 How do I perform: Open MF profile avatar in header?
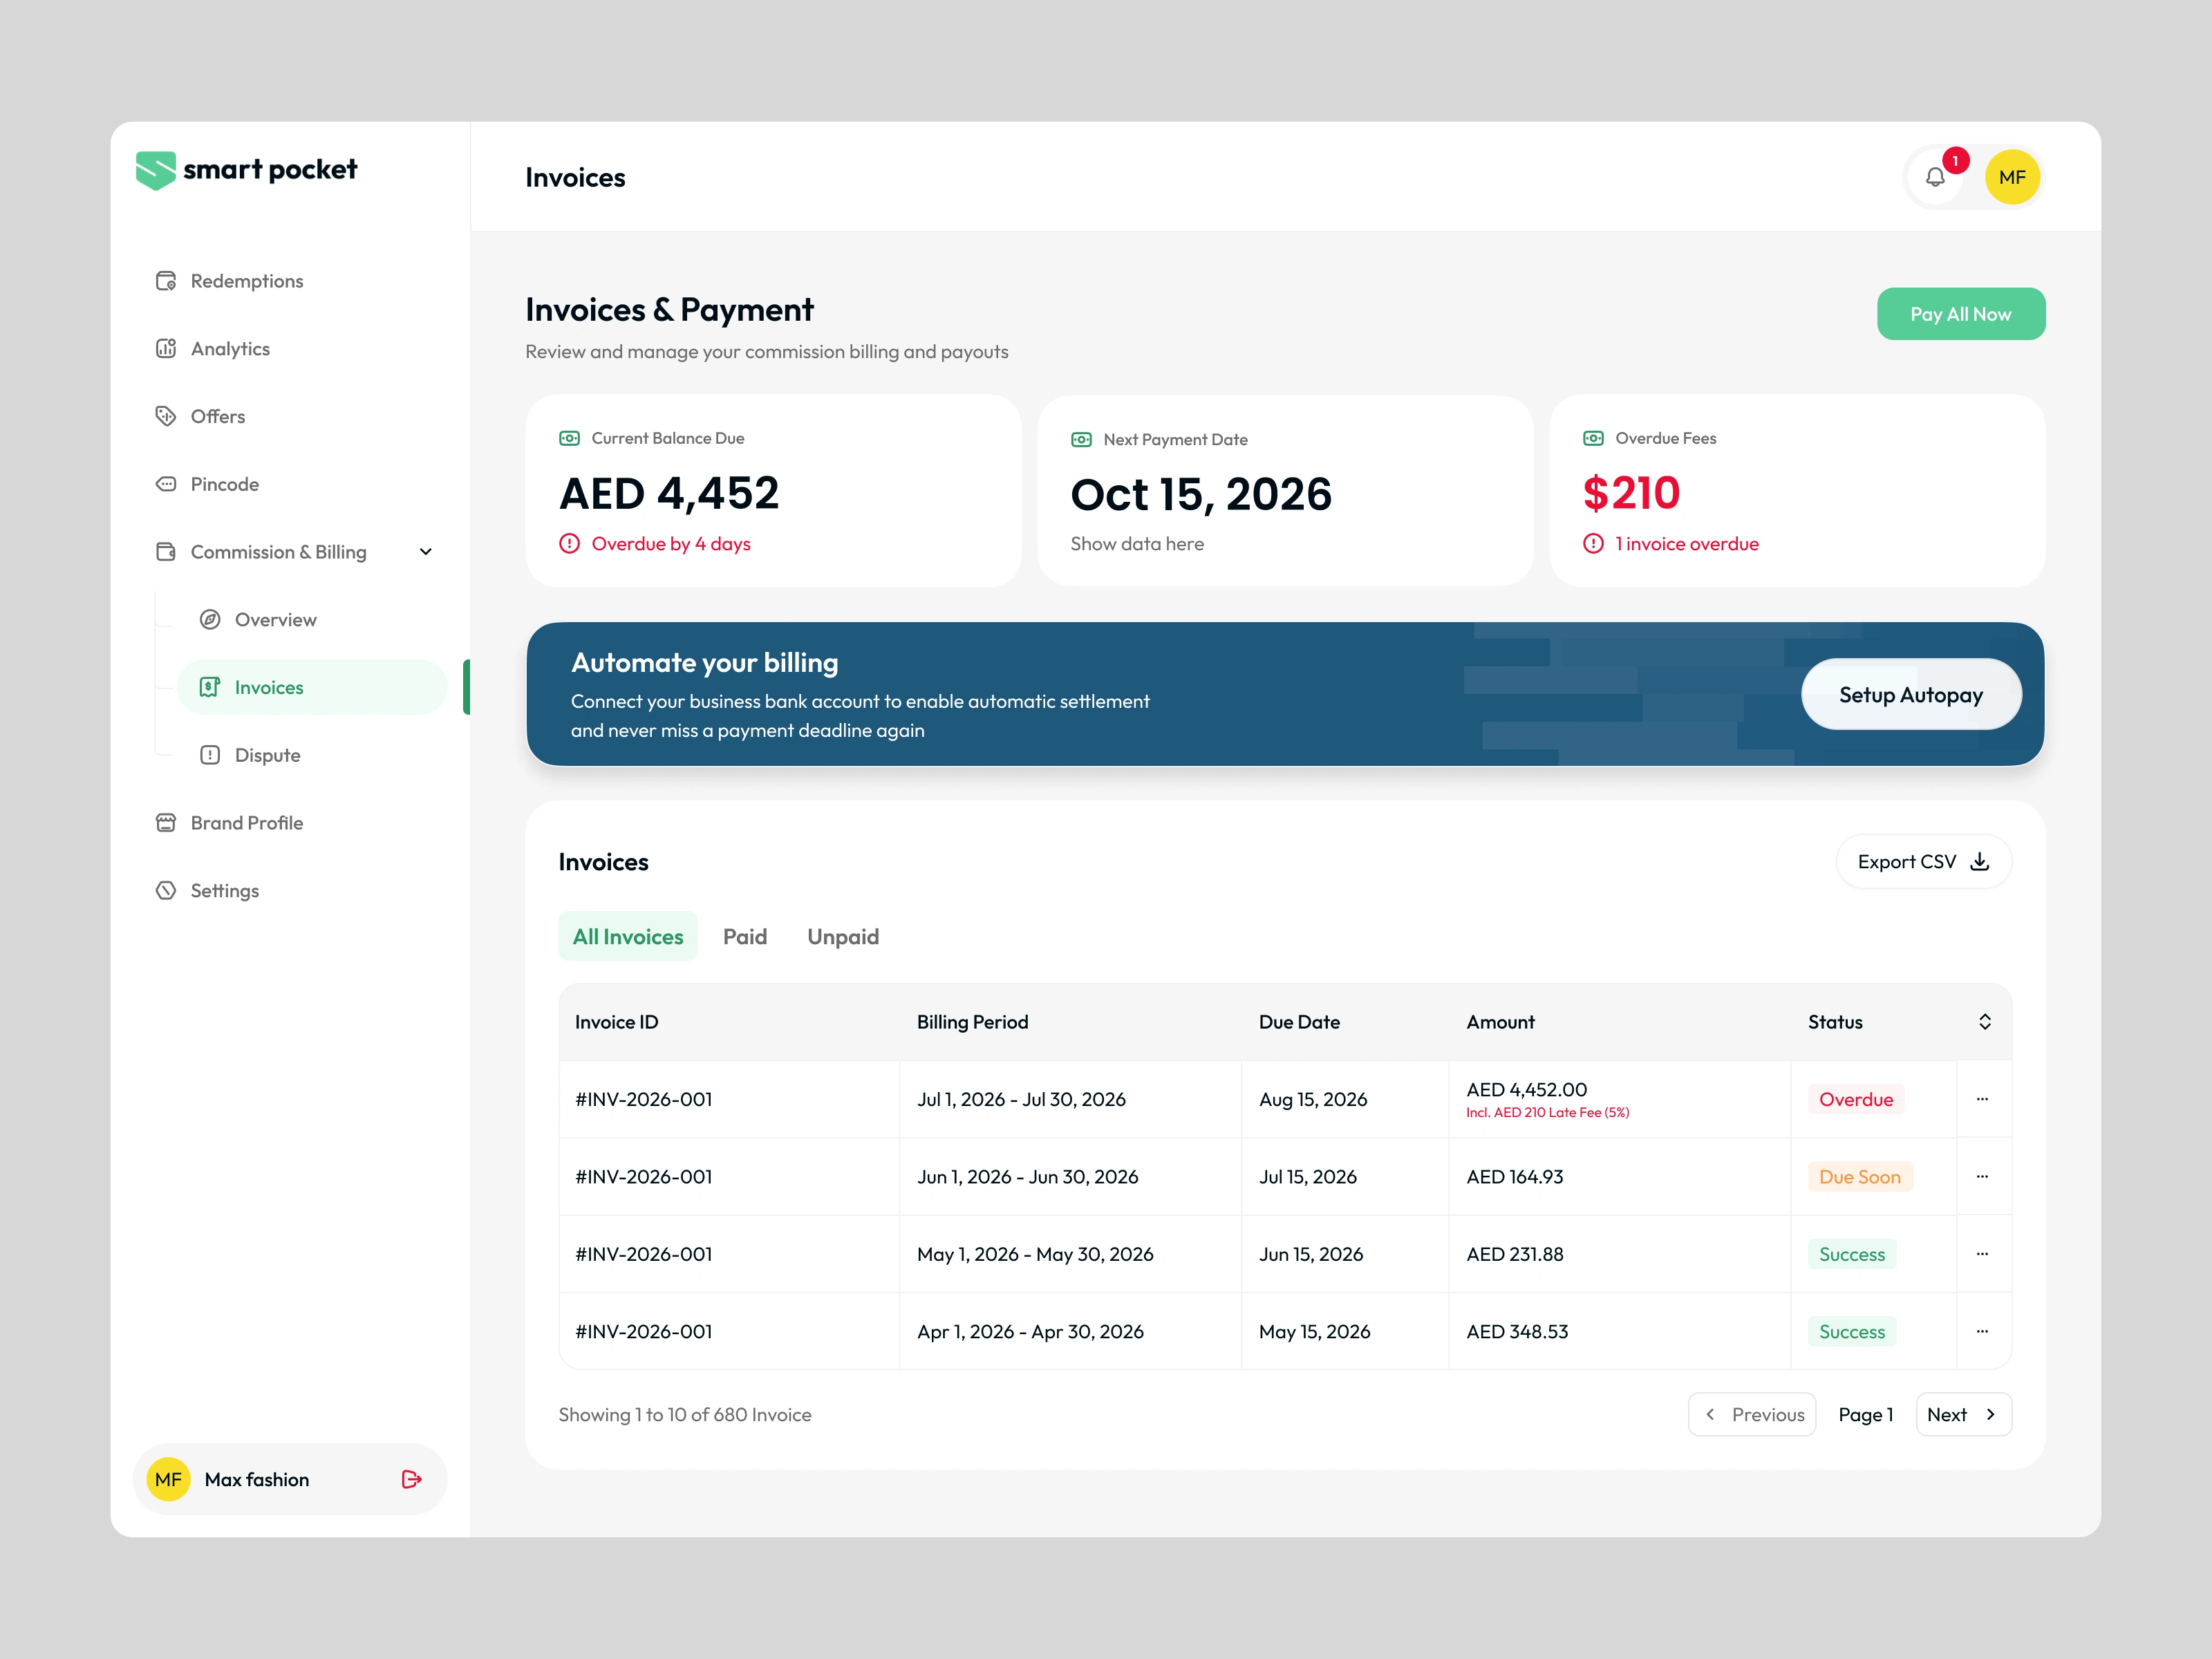click(x=2012, y=177)
